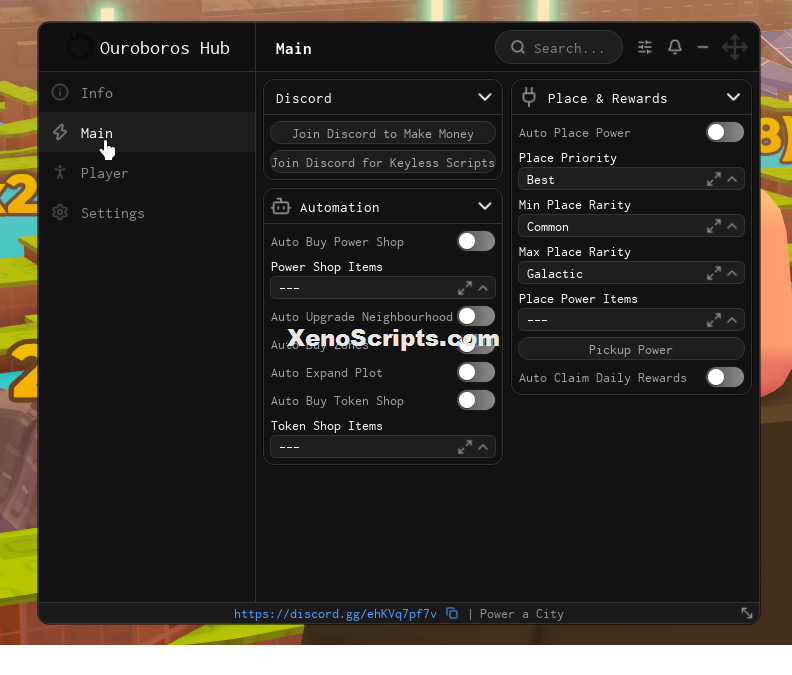Toggle Auto Claim Daily Rewards switch
The image size is (792, 675).
pos(725,377)
